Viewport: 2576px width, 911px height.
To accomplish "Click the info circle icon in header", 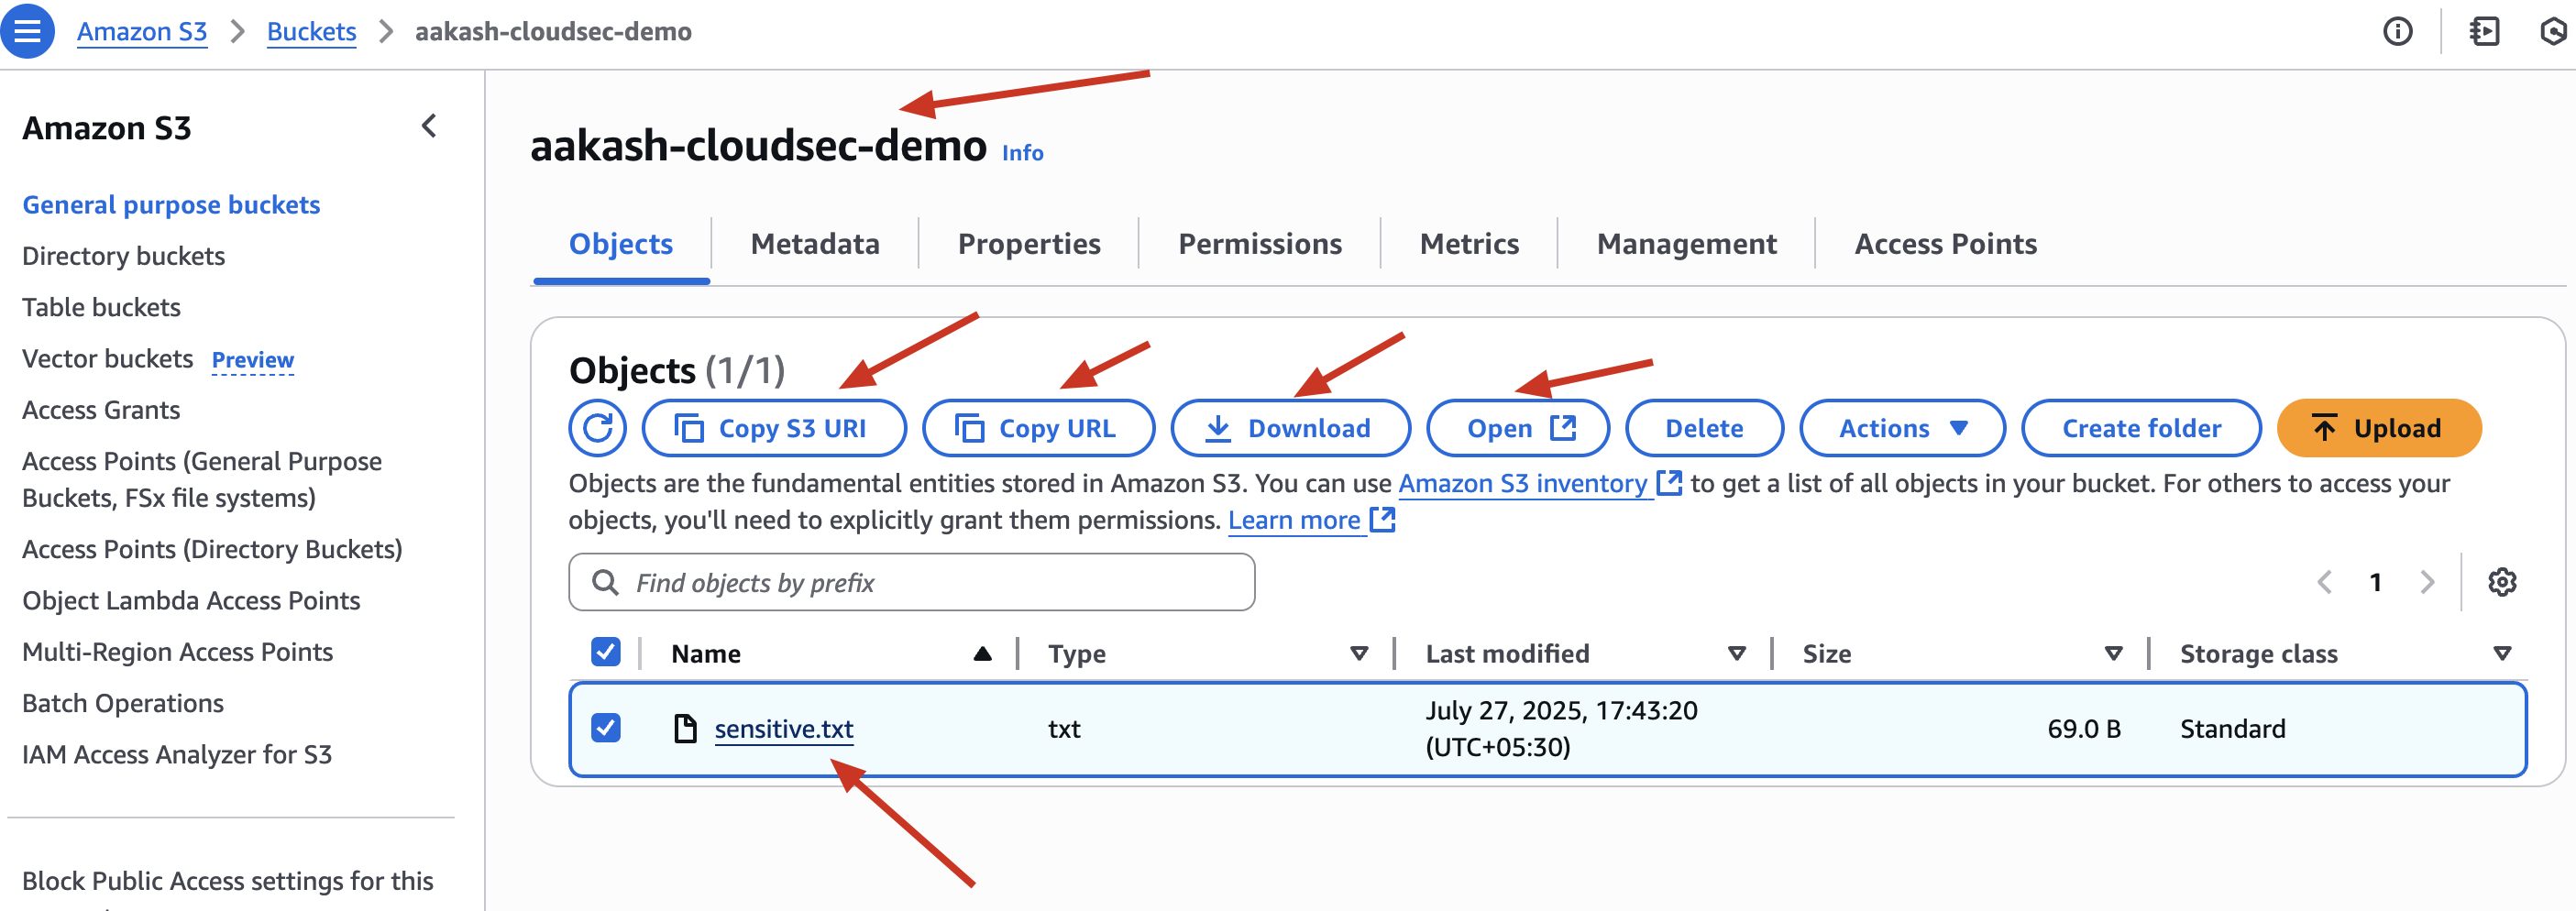I will (2397, 32).
